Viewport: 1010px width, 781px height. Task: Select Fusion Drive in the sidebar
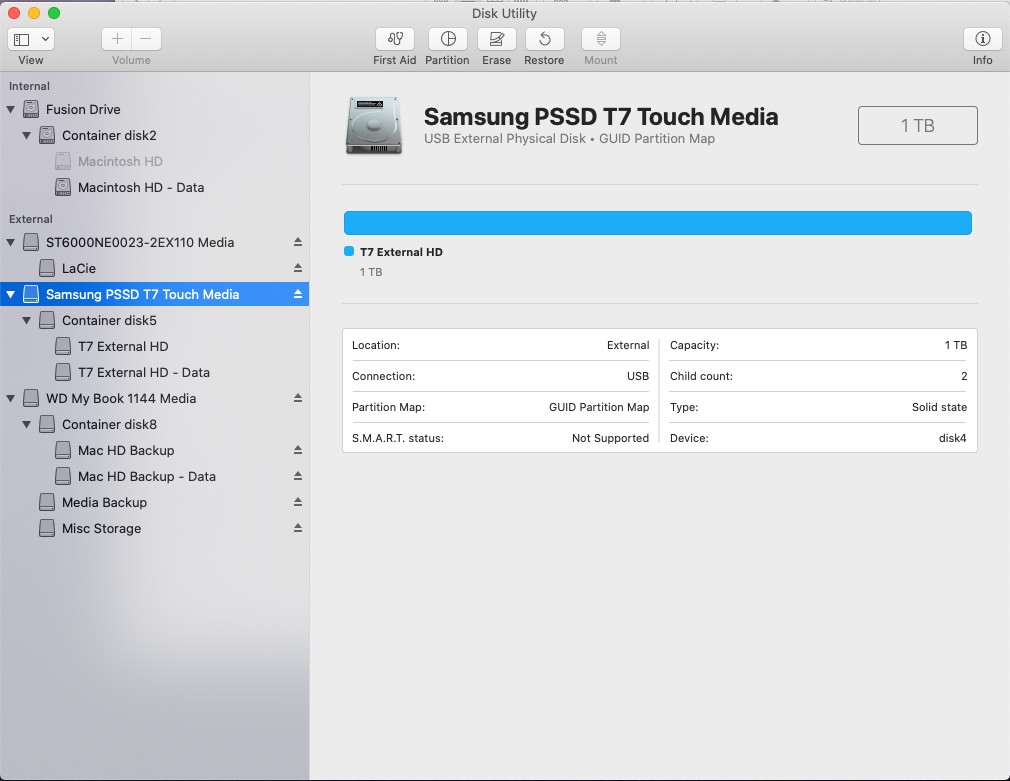point(155,110)
